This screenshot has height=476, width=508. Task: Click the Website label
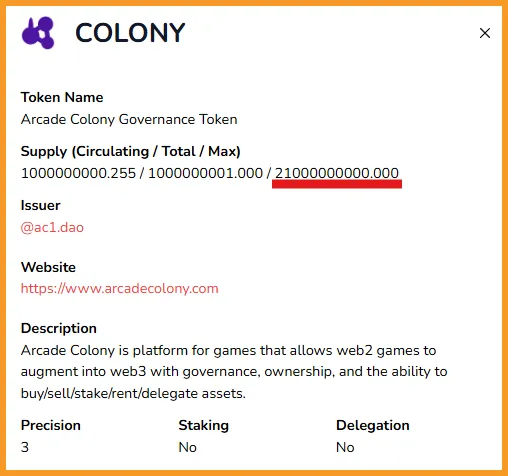point(48,267)
